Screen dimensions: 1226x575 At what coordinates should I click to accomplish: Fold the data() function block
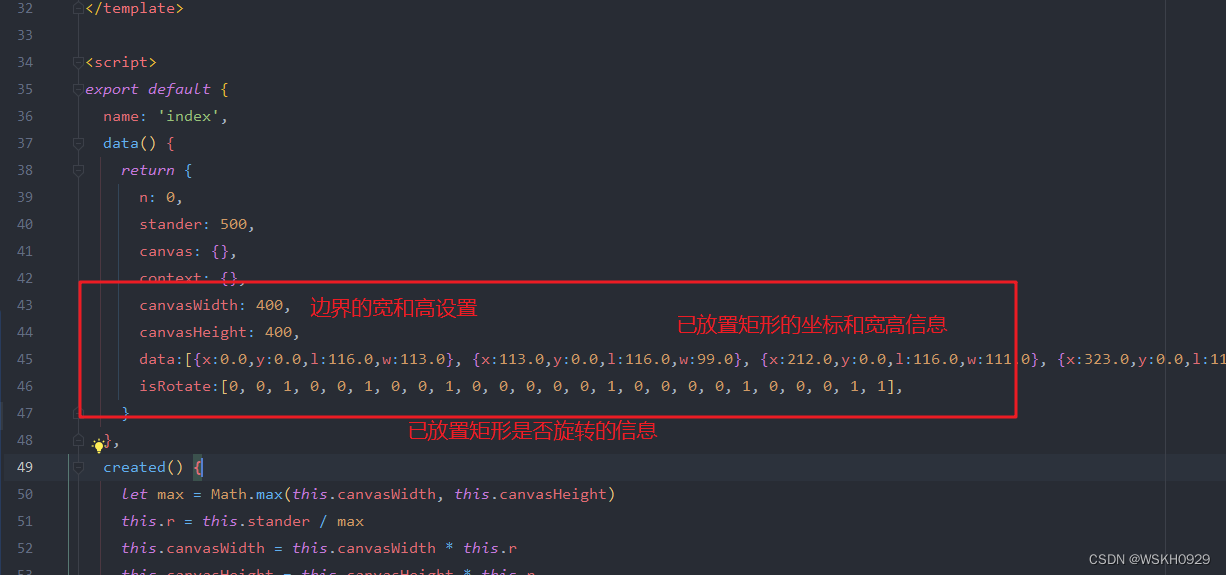tap(79, 143)
